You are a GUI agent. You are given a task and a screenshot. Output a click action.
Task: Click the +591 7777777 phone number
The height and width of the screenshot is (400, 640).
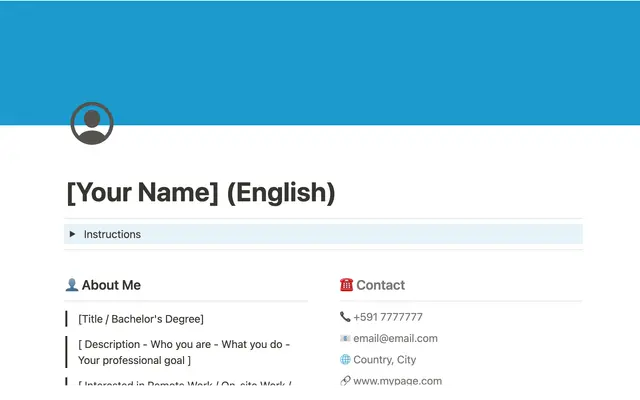click(388, 317)
